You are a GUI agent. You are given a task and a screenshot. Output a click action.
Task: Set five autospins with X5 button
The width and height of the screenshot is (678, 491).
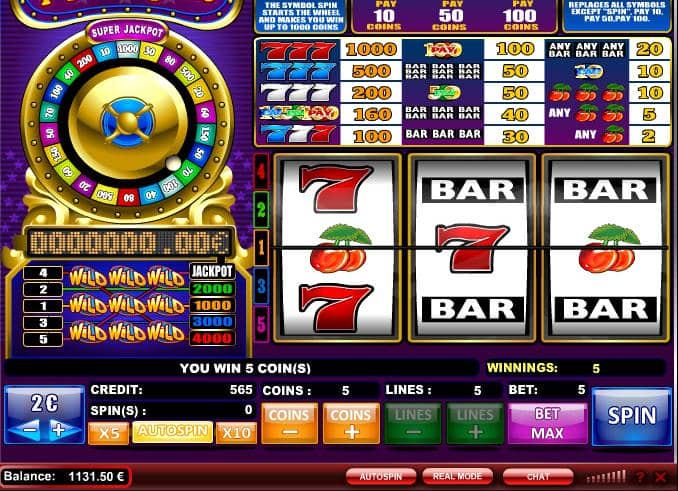[109, 433]
